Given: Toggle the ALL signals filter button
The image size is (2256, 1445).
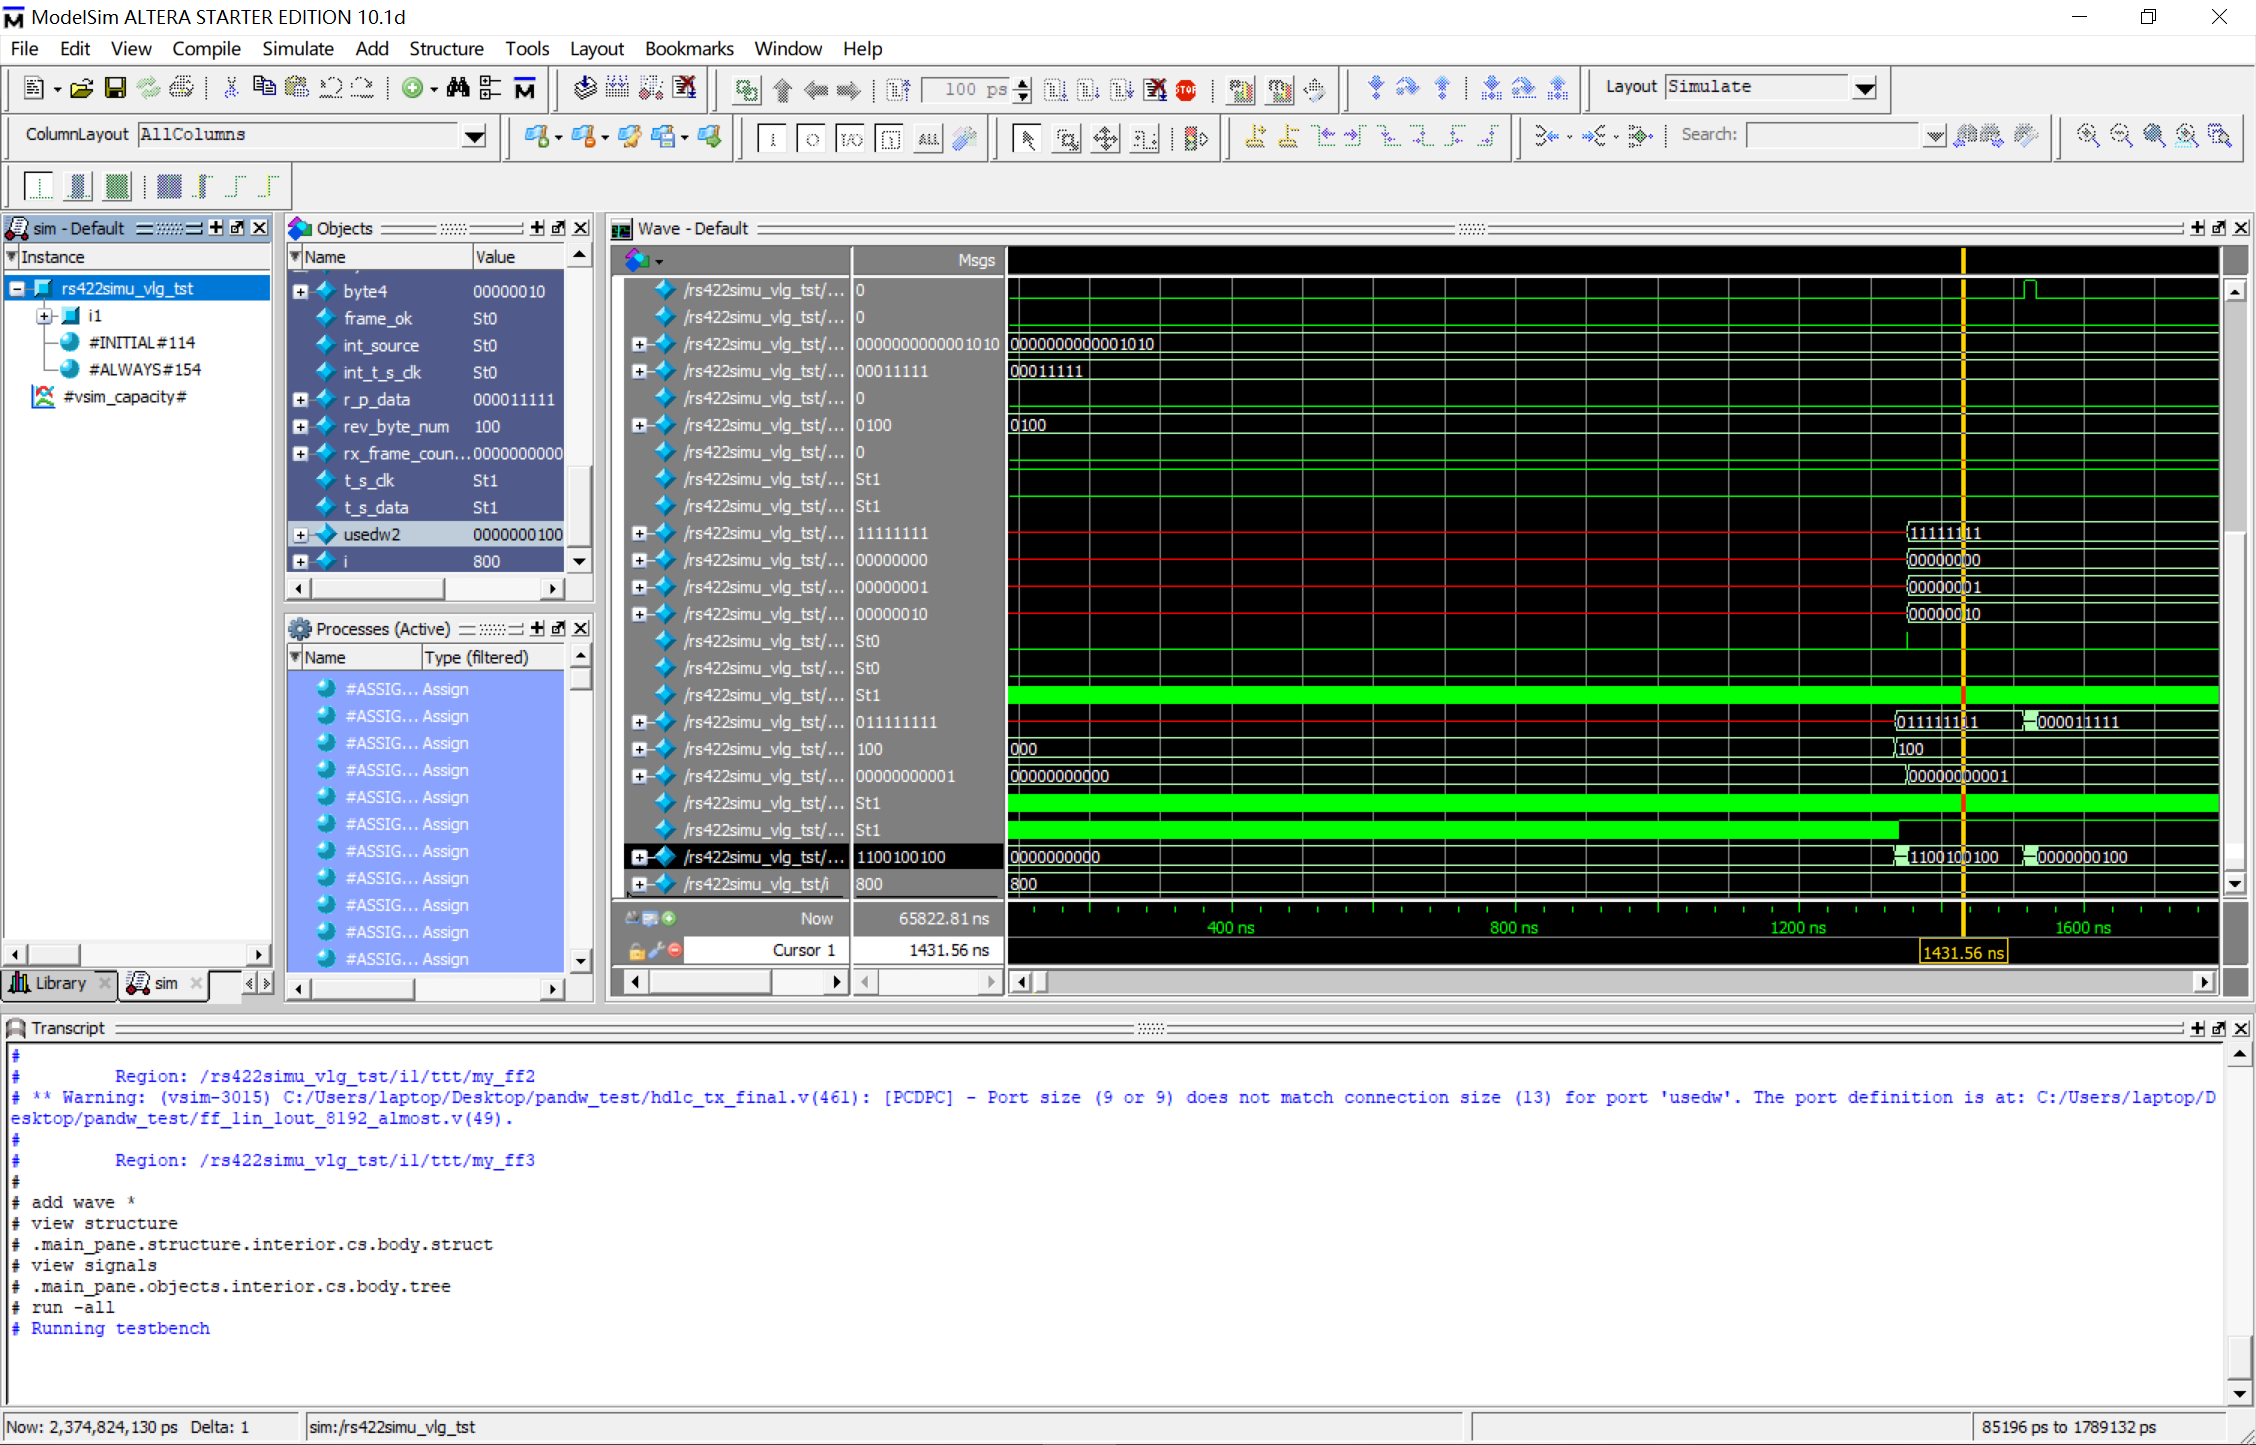Looking at the screenshot, I should 928,138.
